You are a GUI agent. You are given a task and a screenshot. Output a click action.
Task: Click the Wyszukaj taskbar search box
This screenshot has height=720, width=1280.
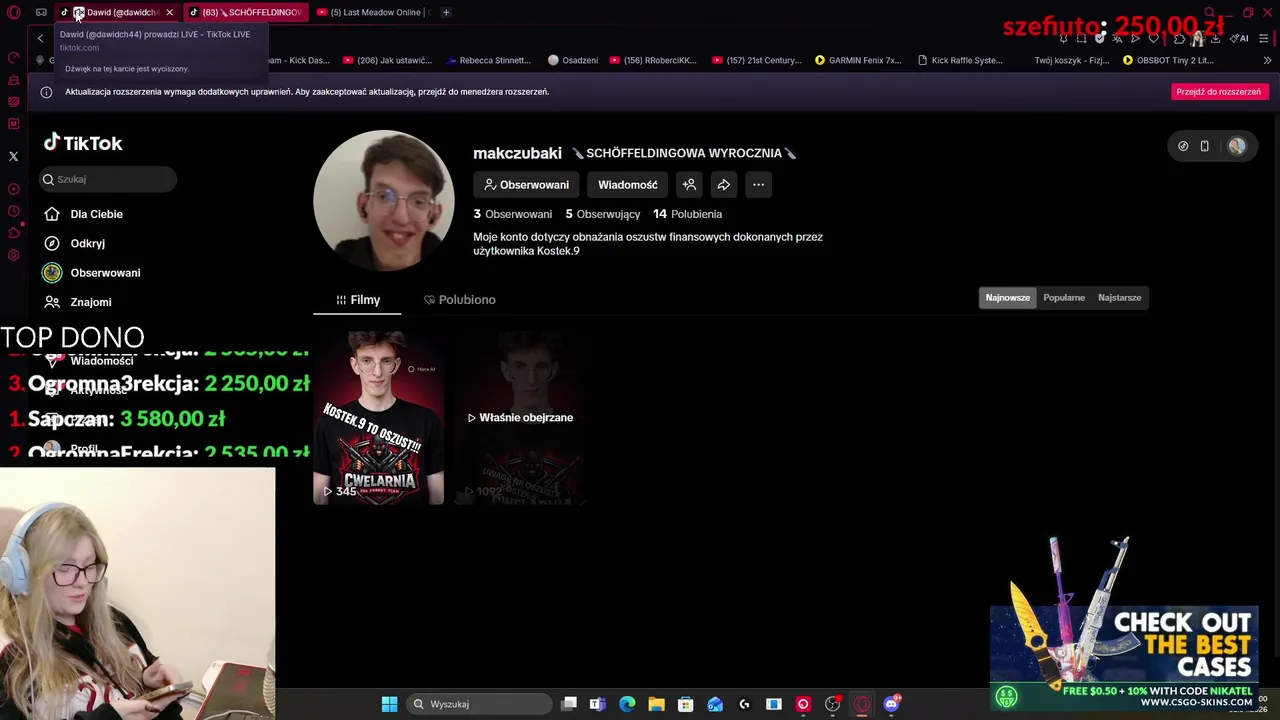click(x=477, y=704)
